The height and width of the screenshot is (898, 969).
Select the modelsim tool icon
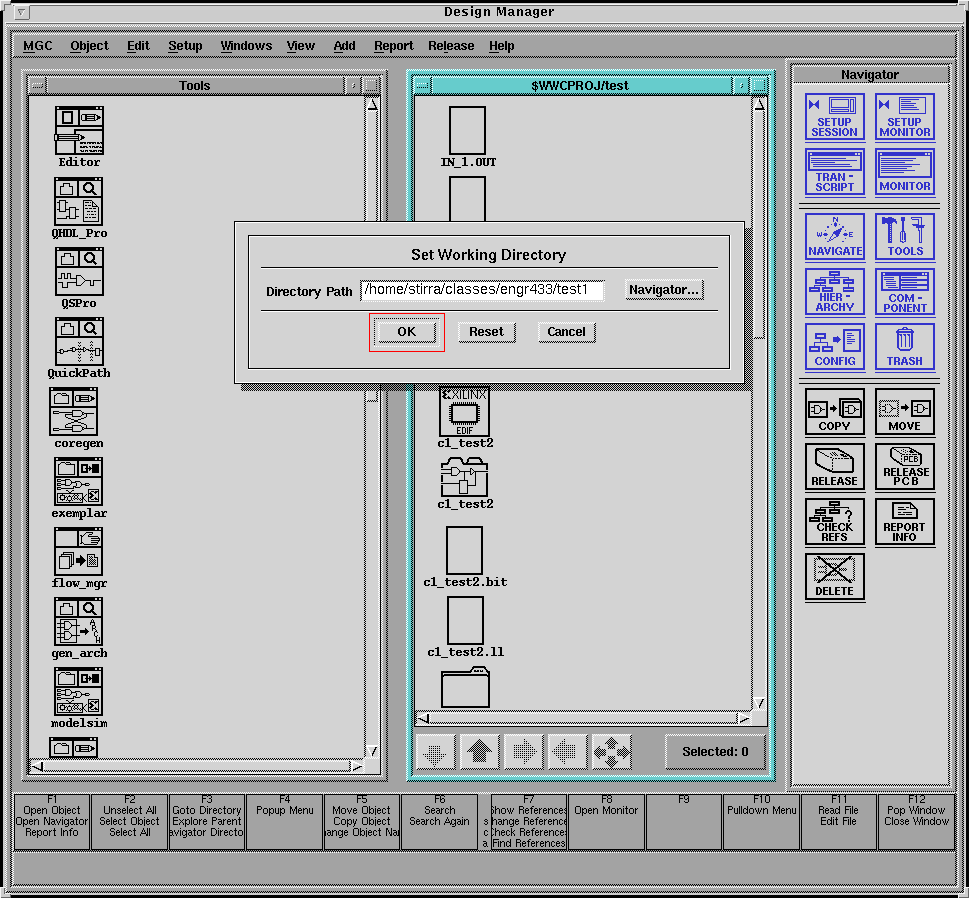click(x=79, y=691)
